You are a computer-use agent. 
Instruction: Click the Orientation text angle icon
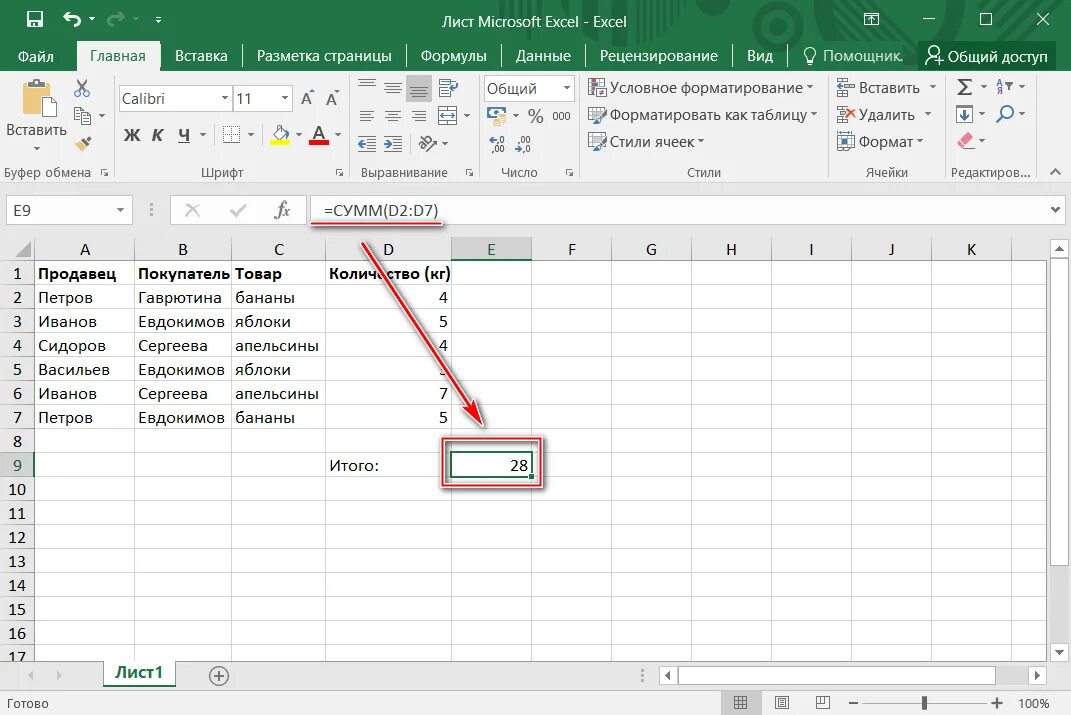click(x=428, y=143)
